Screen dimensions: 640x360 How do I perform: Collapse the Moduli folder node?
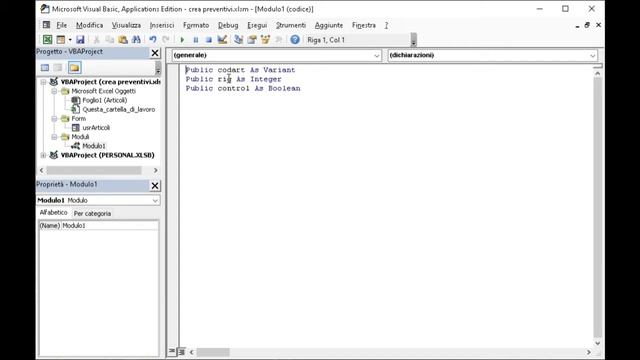point(54,137)
